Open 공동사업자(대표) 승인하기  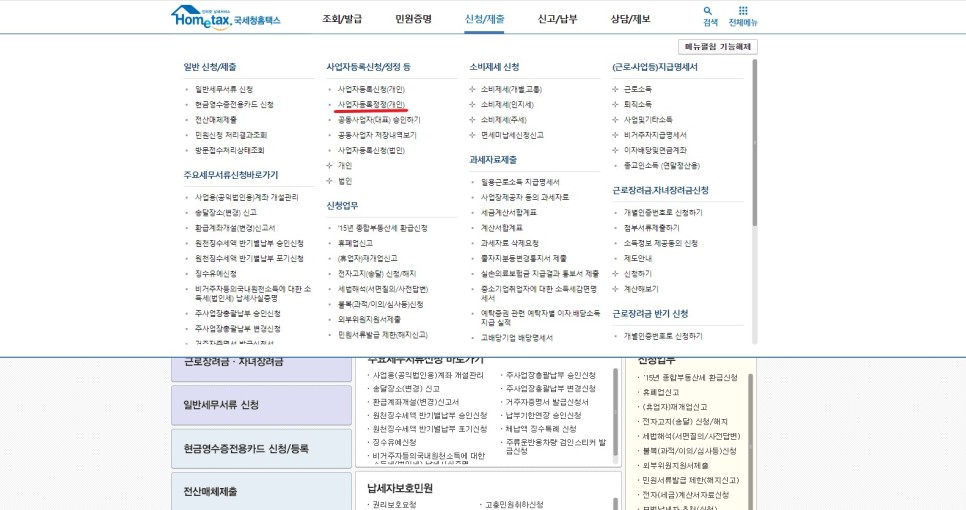(379, 120)
